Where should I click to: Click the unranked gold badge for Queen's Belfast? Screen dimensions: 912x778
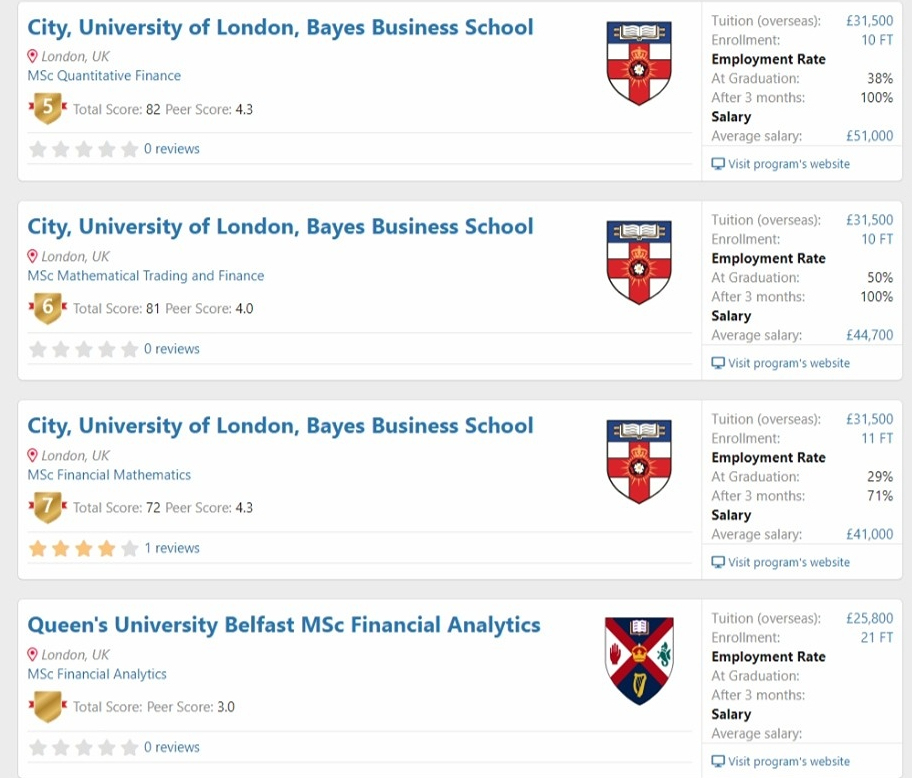click(x=48, y=706)
